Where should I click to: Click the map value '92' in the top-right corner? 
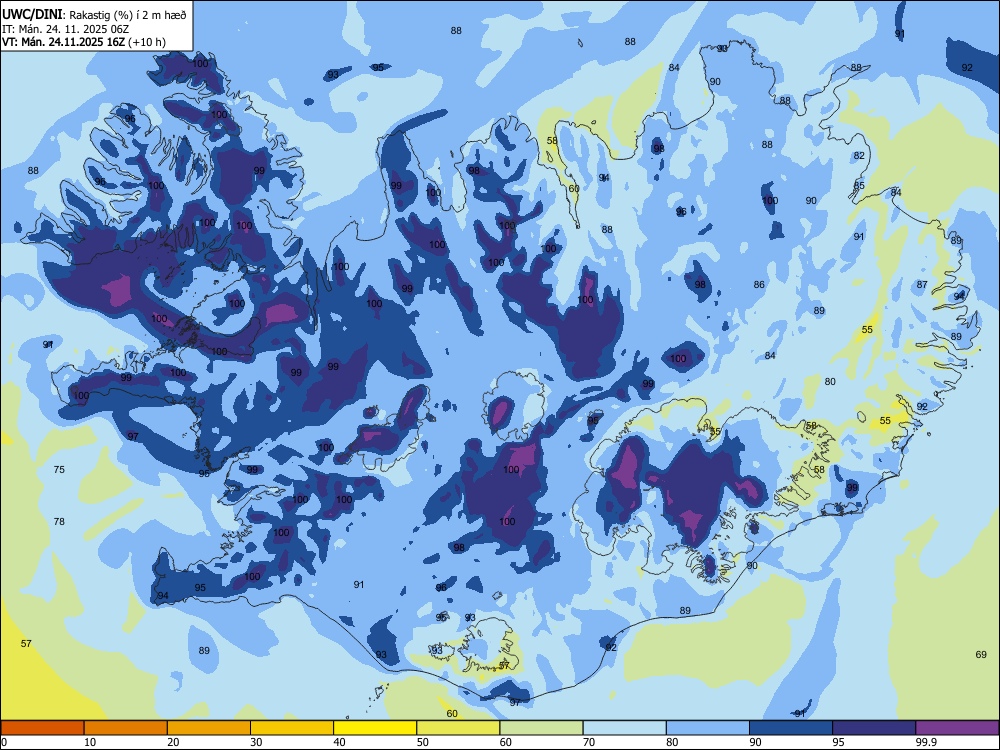(967, 68)
